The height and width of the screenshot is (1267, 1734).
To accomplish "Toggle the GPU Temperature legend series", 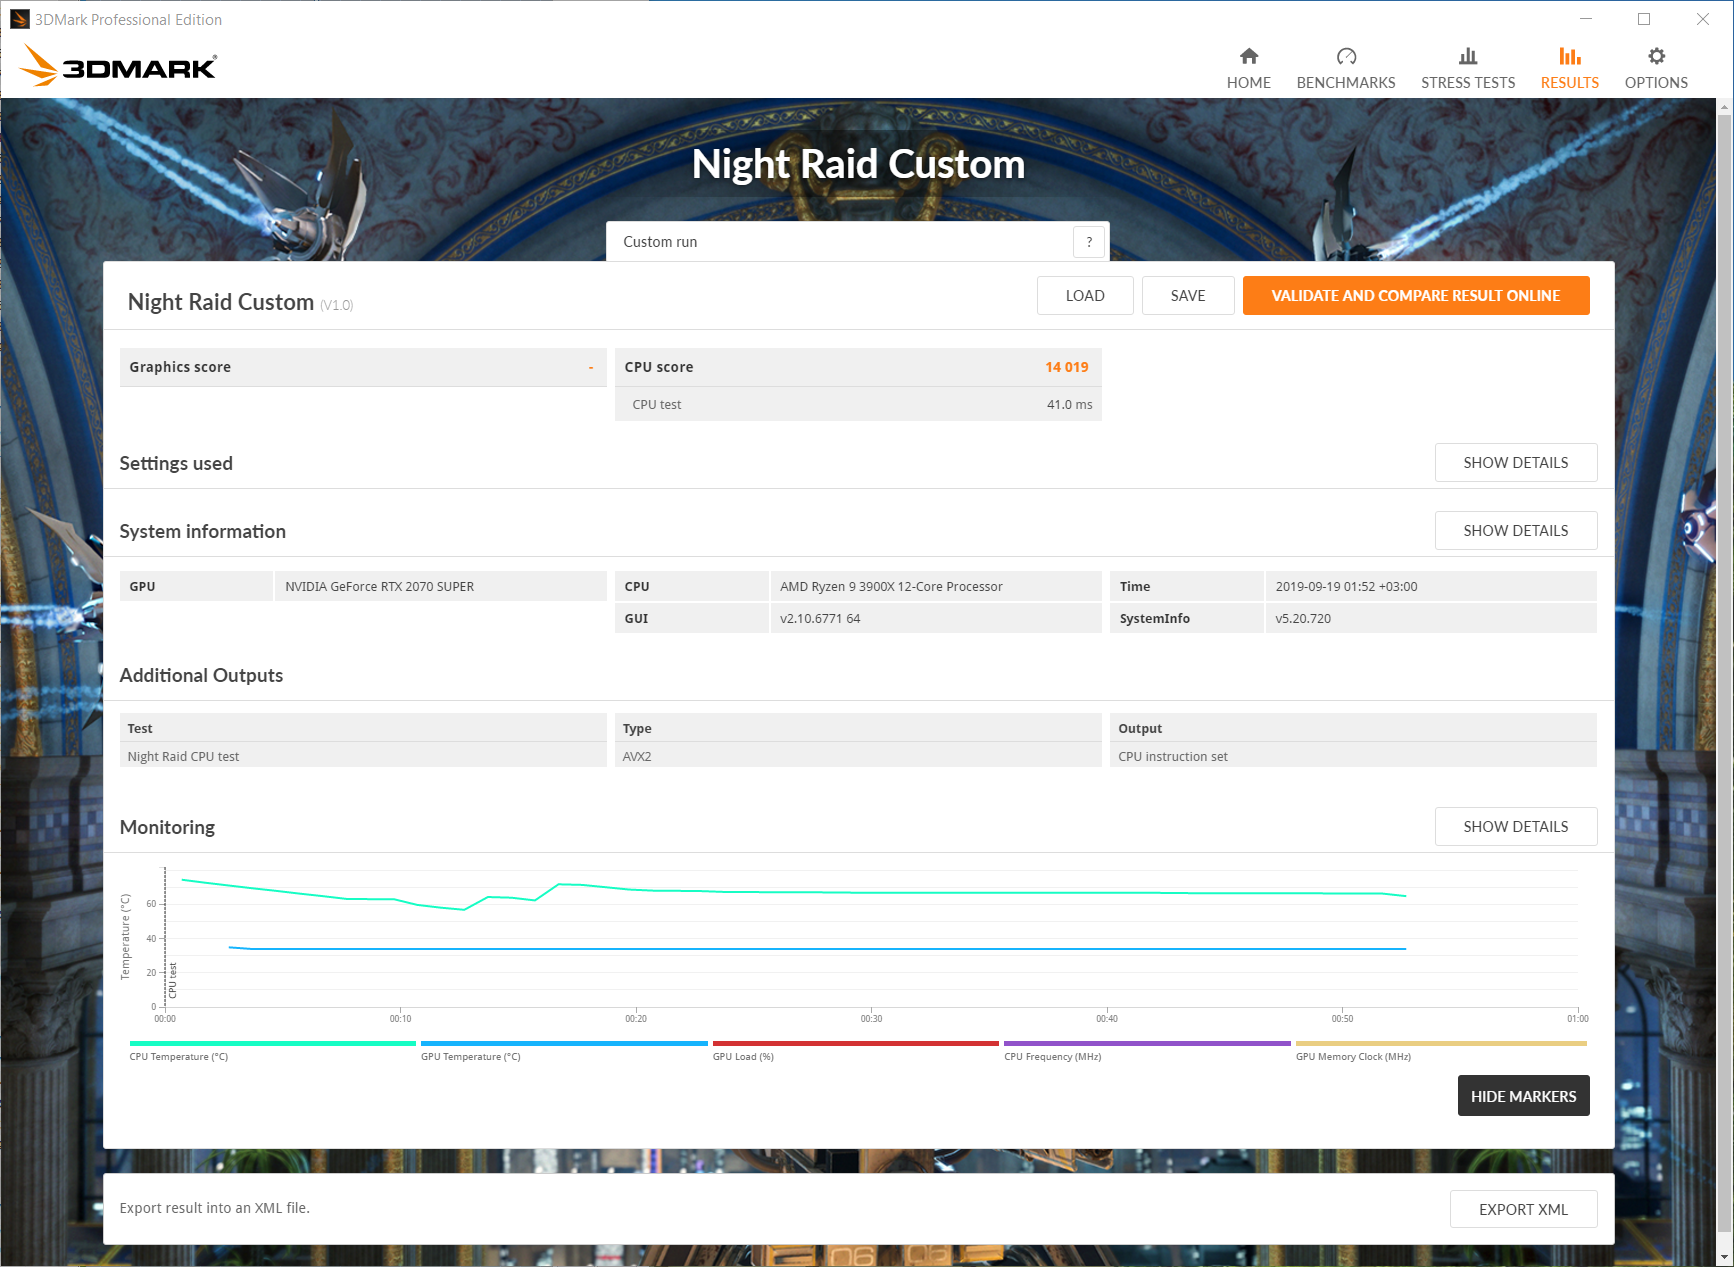I will 564,1050.
